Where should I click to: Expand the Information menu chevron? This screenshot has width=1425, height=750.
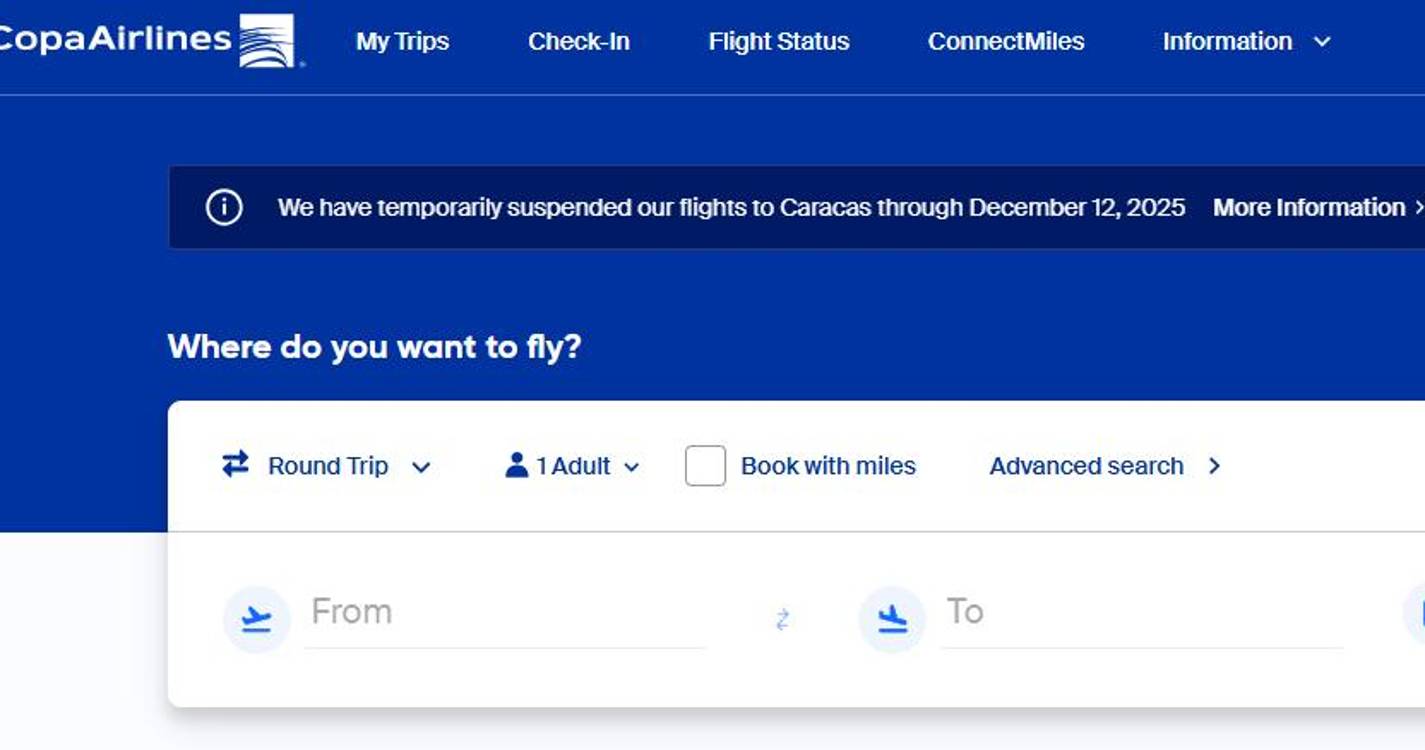1322,42
